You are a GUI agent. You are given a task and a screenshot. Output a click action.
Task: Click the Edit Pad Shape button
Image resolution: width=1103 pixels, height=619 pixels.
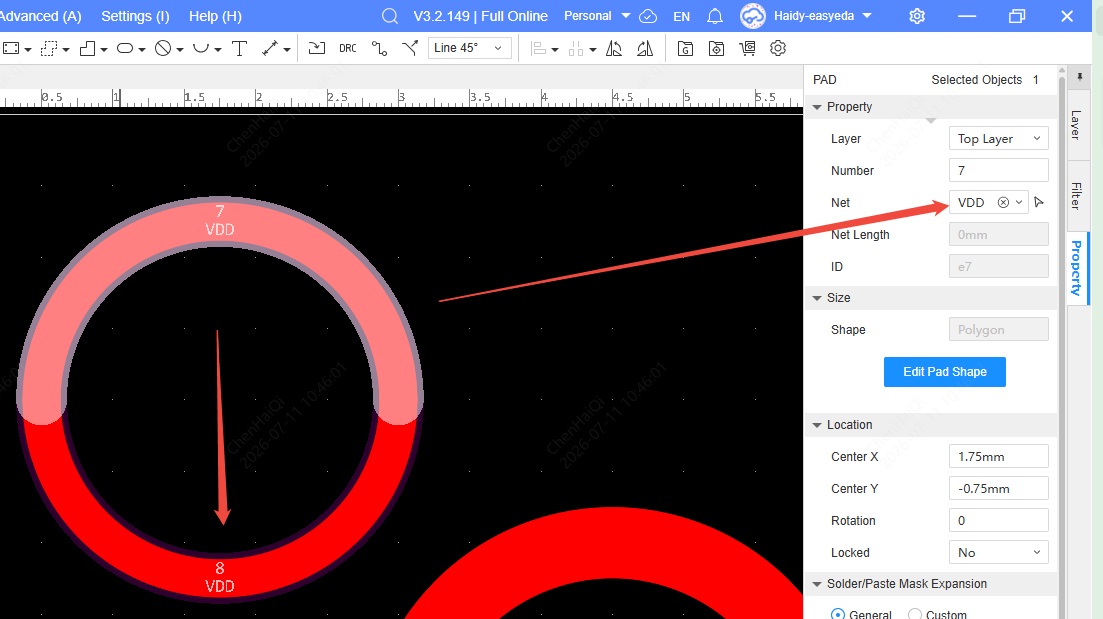[x=945, y=371]
